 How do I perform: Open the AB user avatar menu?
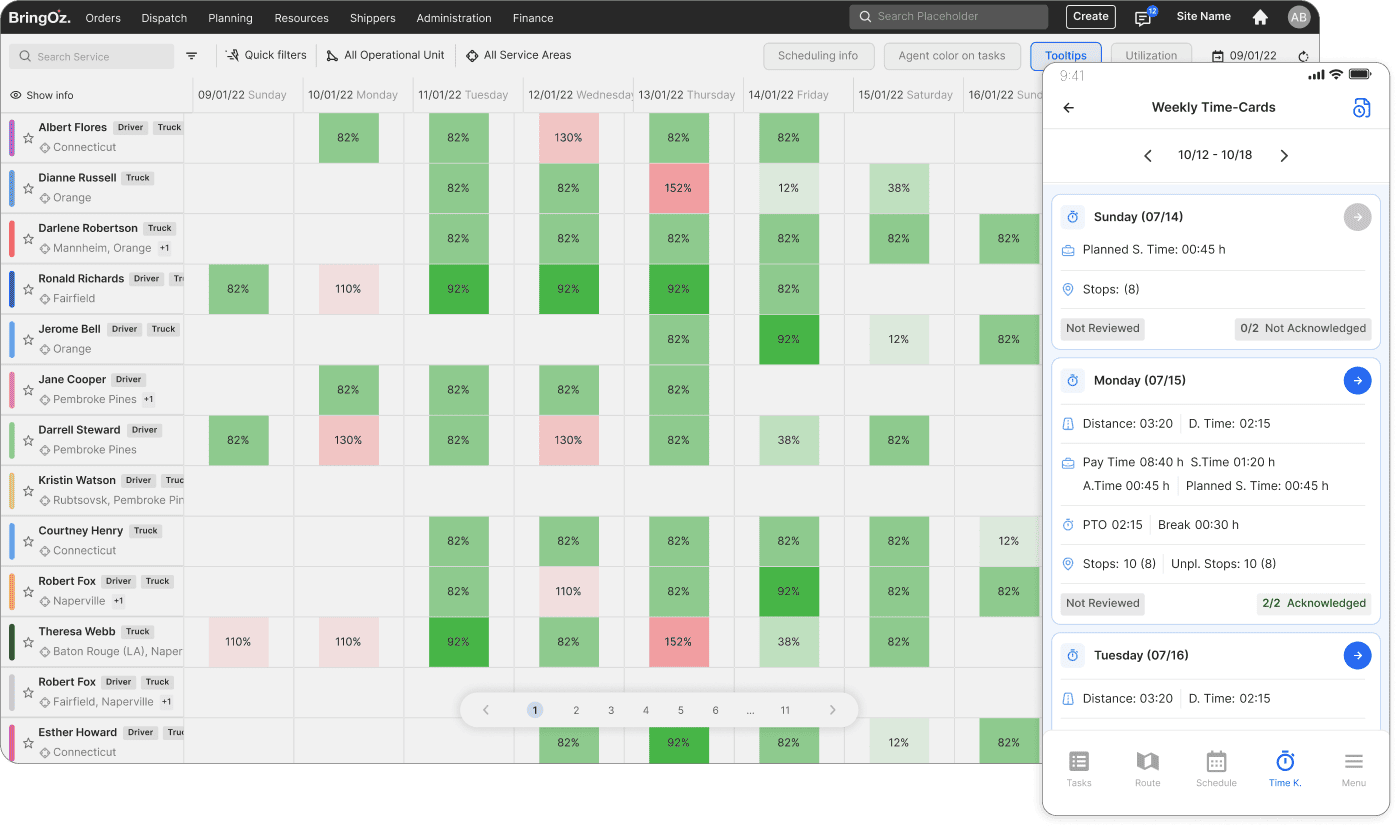pos(1298,17)
